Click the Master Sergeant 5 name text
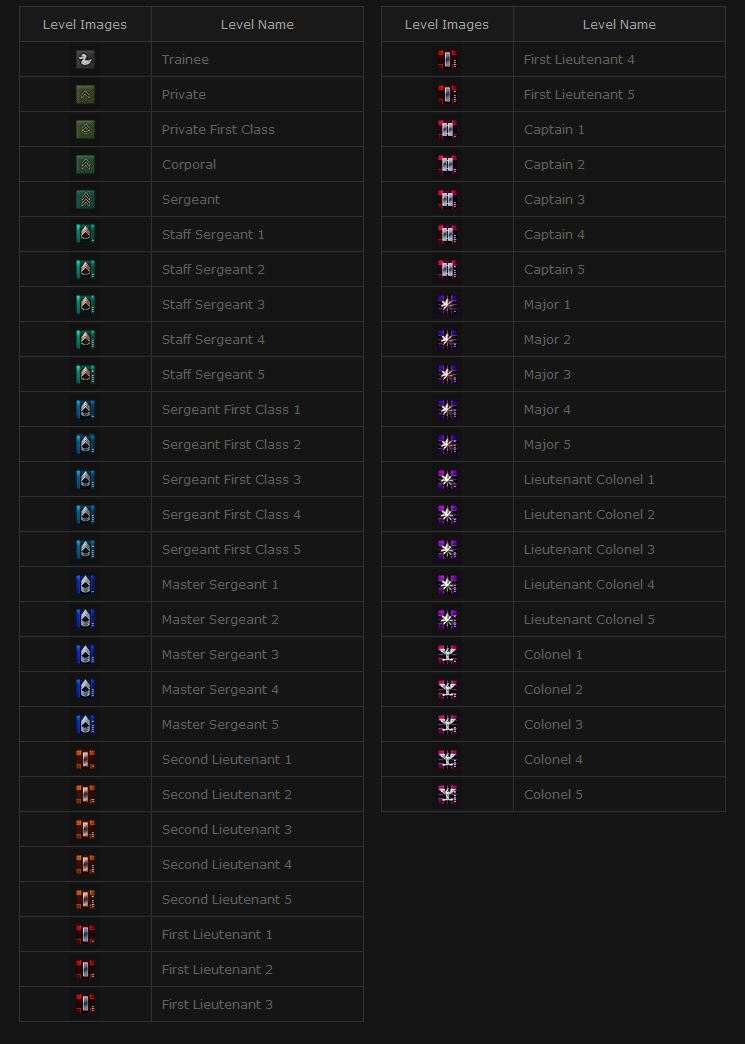The height and width of the screenshot is (1044, 746). tap(220, 725)
